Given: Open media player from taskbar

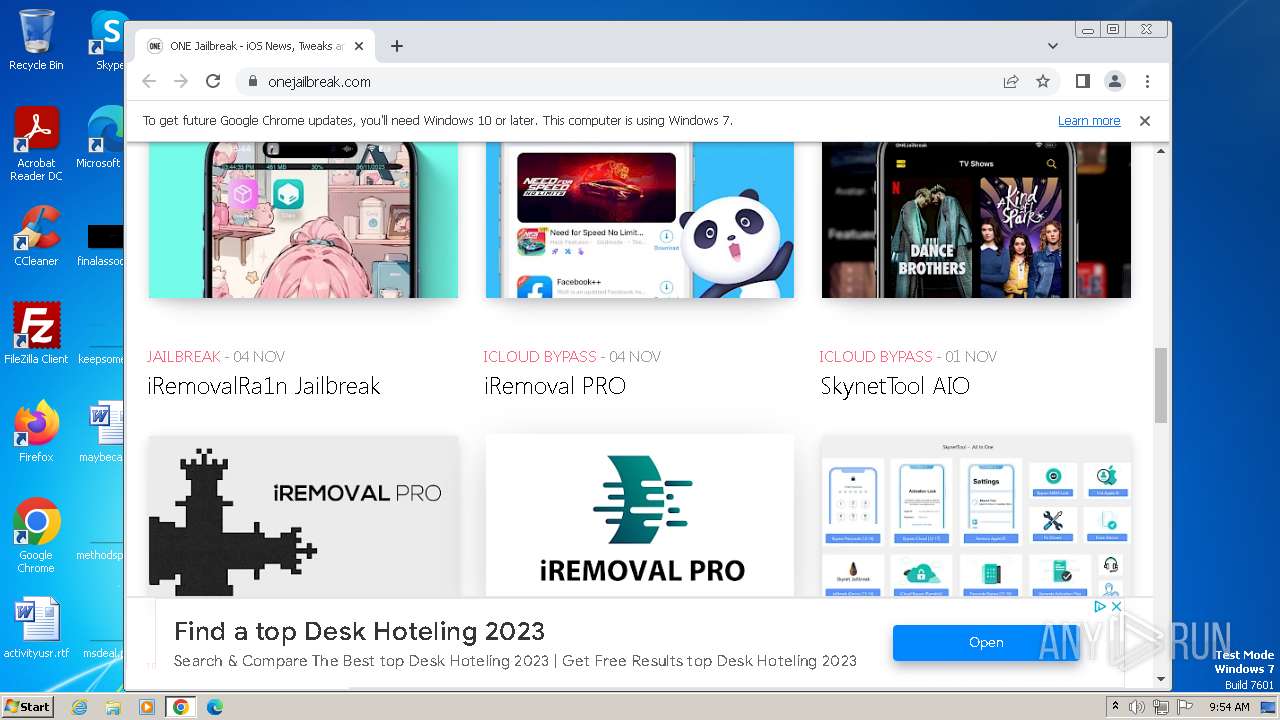Looking at the screenshot, I should click(147, 707).
